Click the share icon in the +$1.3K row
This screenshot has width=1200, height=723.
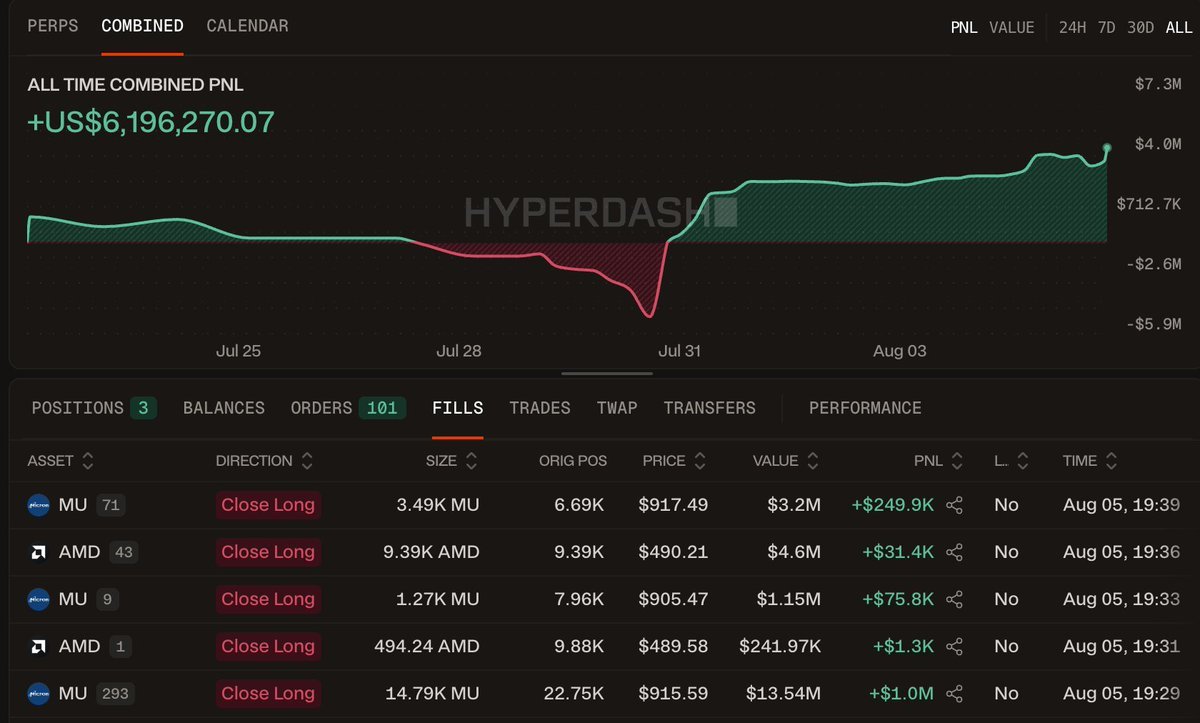[954, 646]
